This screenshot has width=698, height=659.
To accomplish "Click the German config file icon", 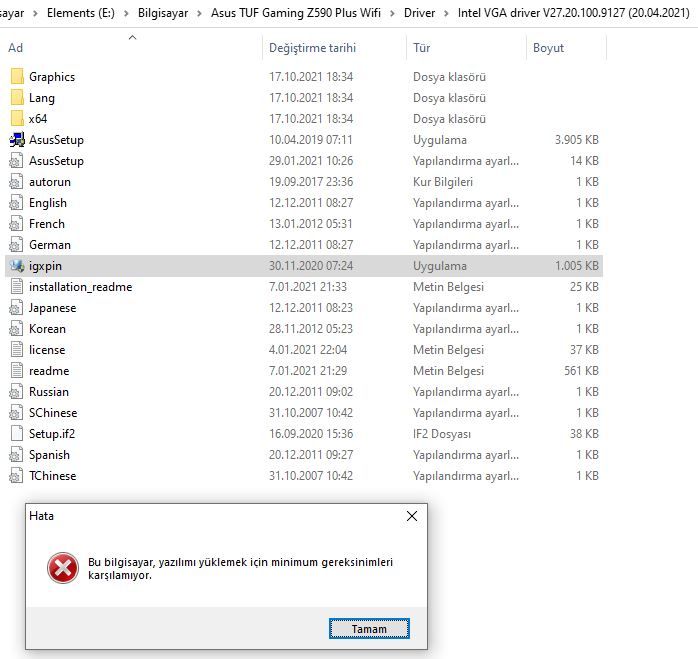I will (x=16, y=244).
